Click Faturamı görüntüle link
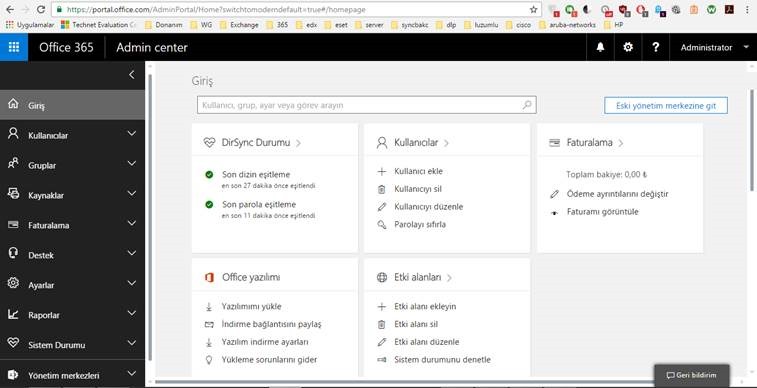The image size is (757, 388). click(x=603, y=212)
